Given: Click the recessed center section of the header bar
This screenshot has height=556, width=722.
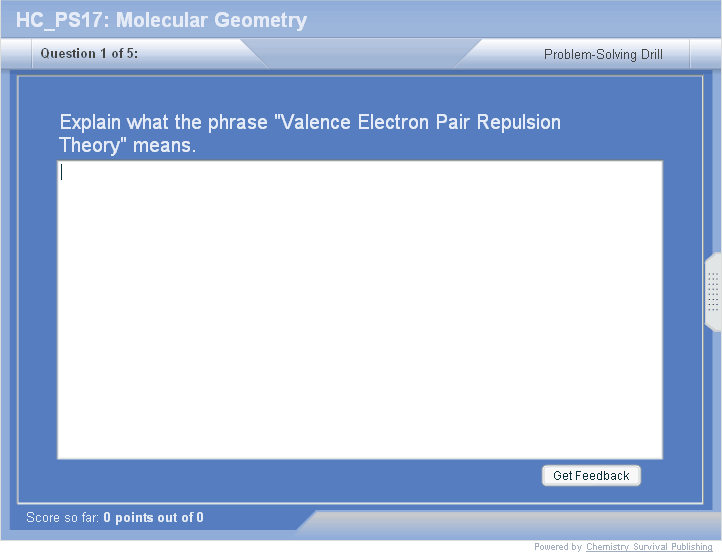Looking at the screenshot, I should pos(360,52).
